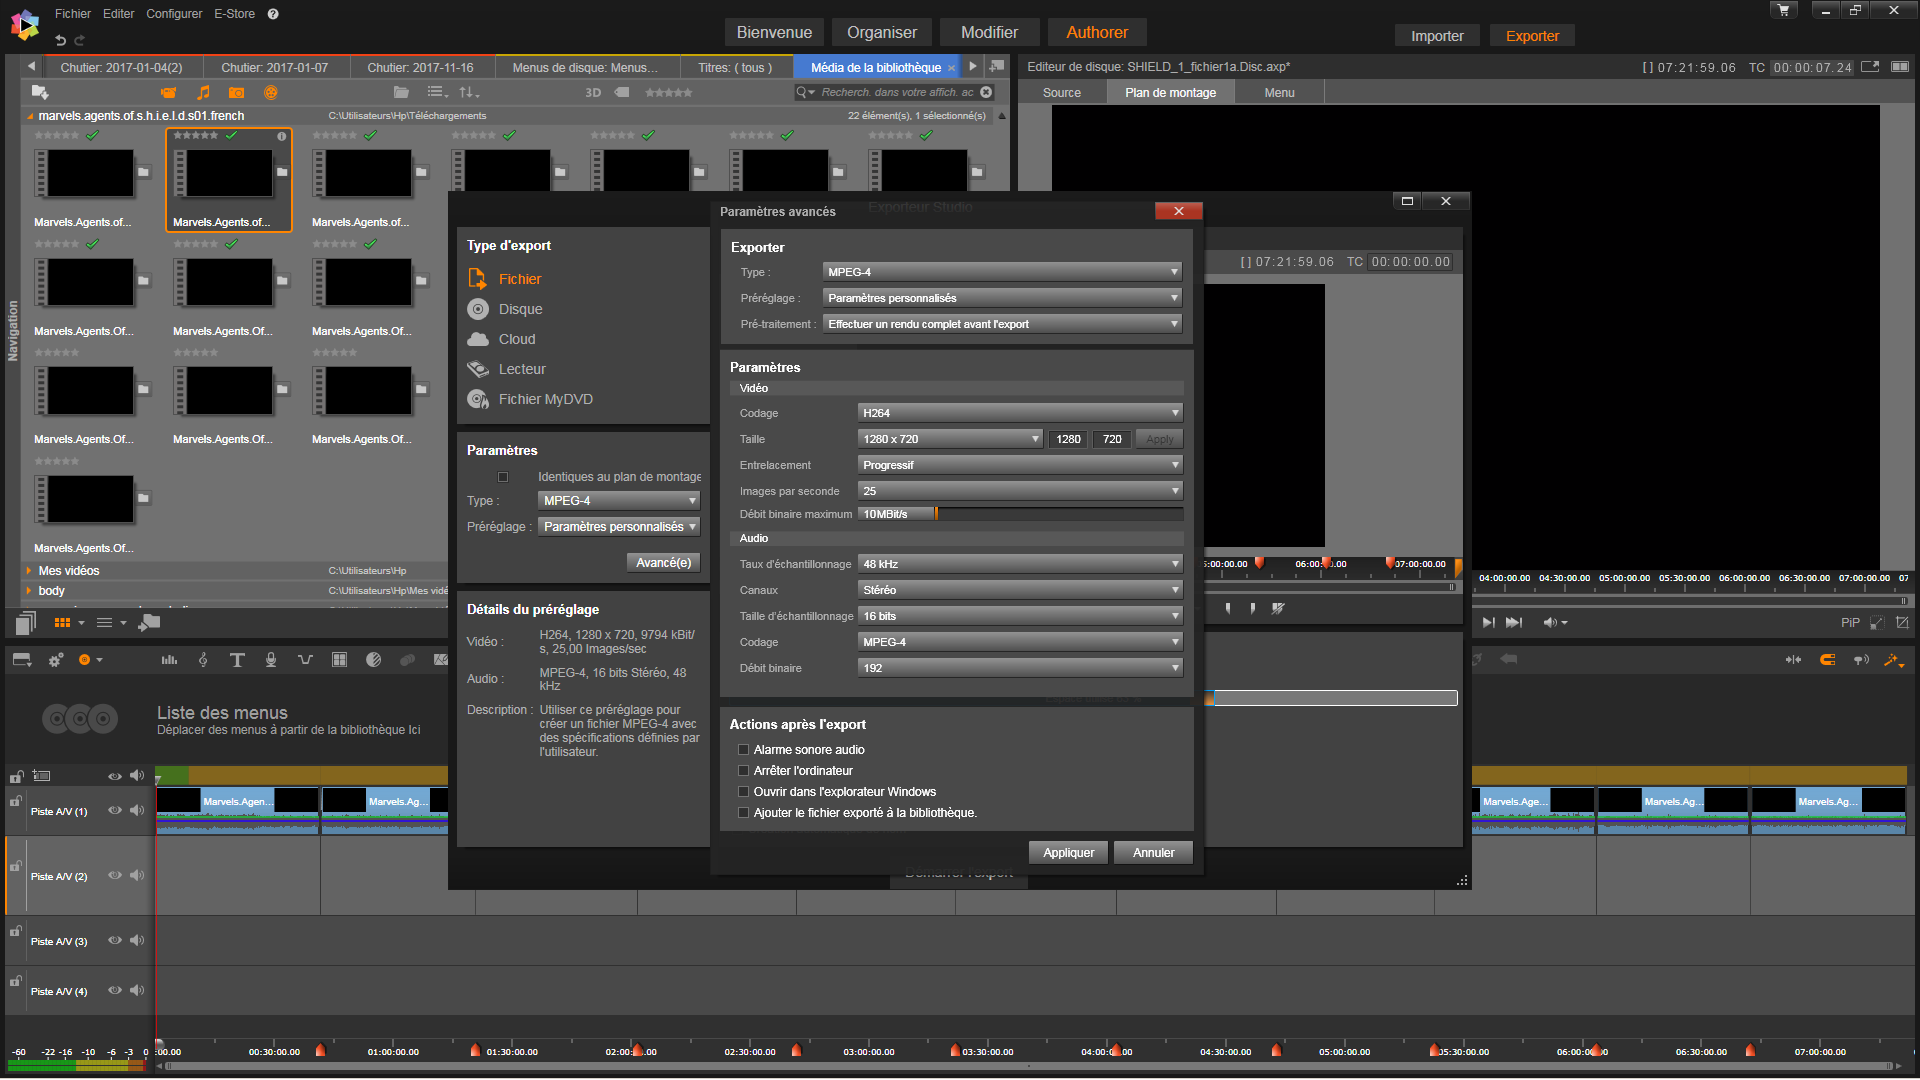Screen dimensions: 1920x1080
Task: Enable Alarme sonore audio checkbox
Action: coord(744,750)
